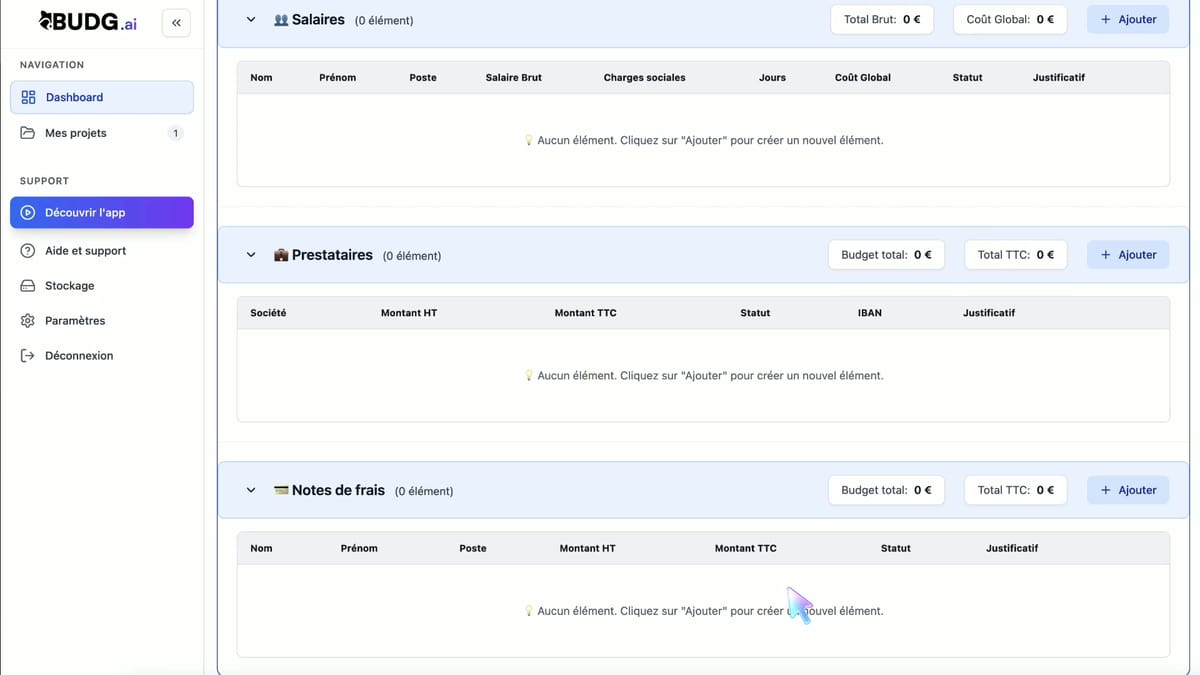1200x675 pixels.
Task: Collapse the Prestataires section chevron
Action: pos(251,255)
